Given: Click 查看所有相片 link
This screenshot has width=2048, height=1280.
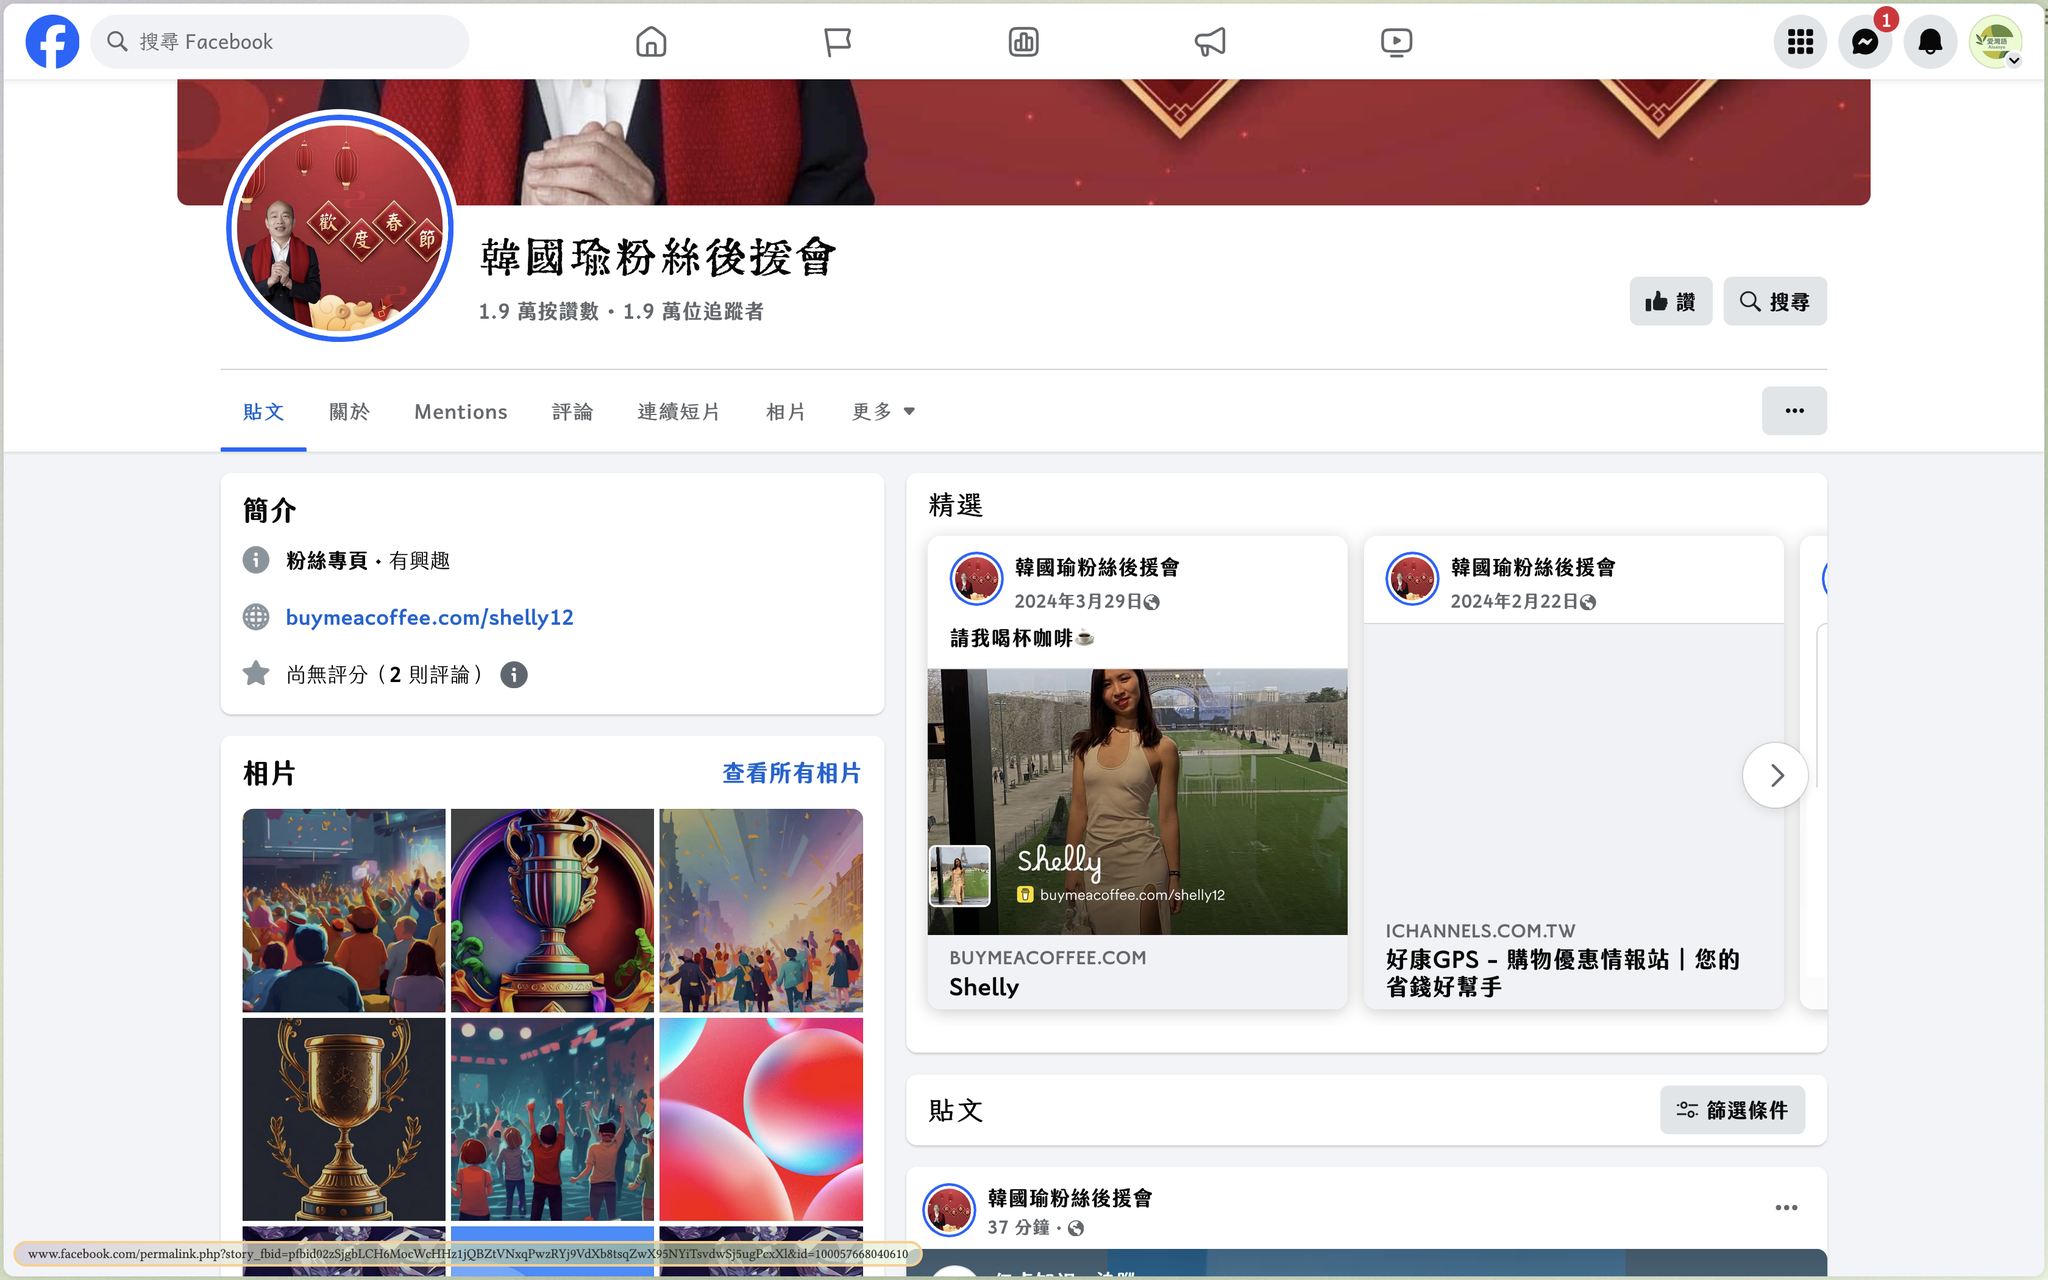Looking at the screenshot, I should [791, 773].
